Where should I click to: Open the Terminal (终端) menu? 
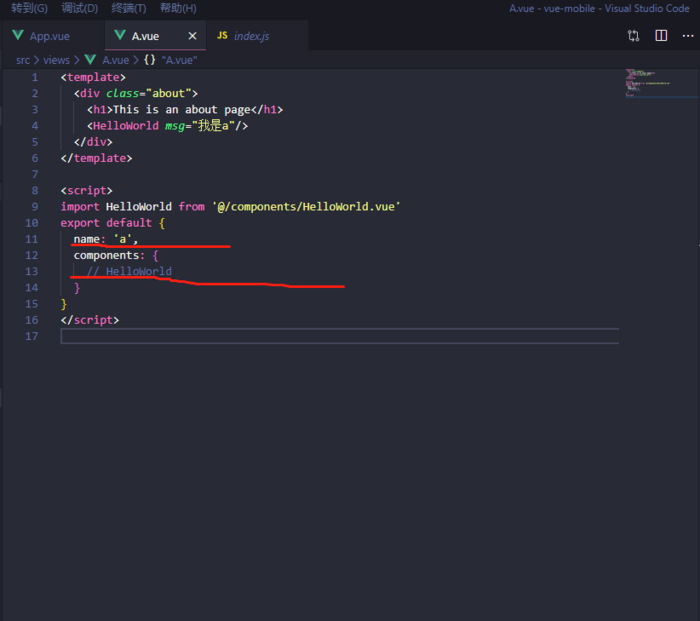pyautogui.click(x=129, y=8)
